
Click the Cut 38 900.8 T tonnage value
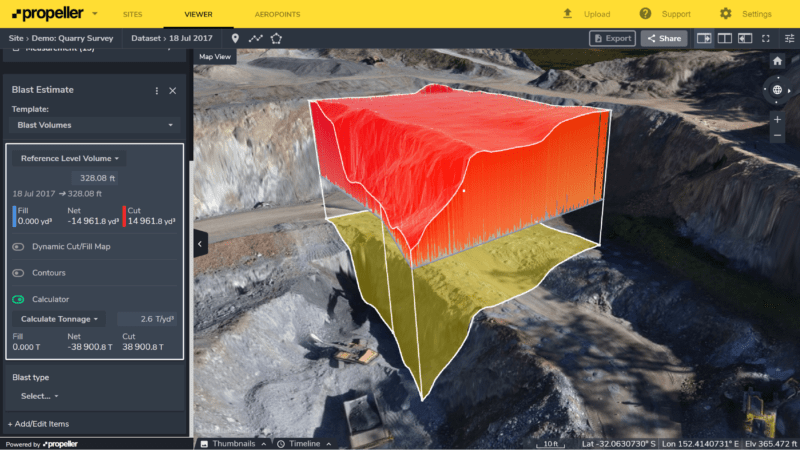143,347
